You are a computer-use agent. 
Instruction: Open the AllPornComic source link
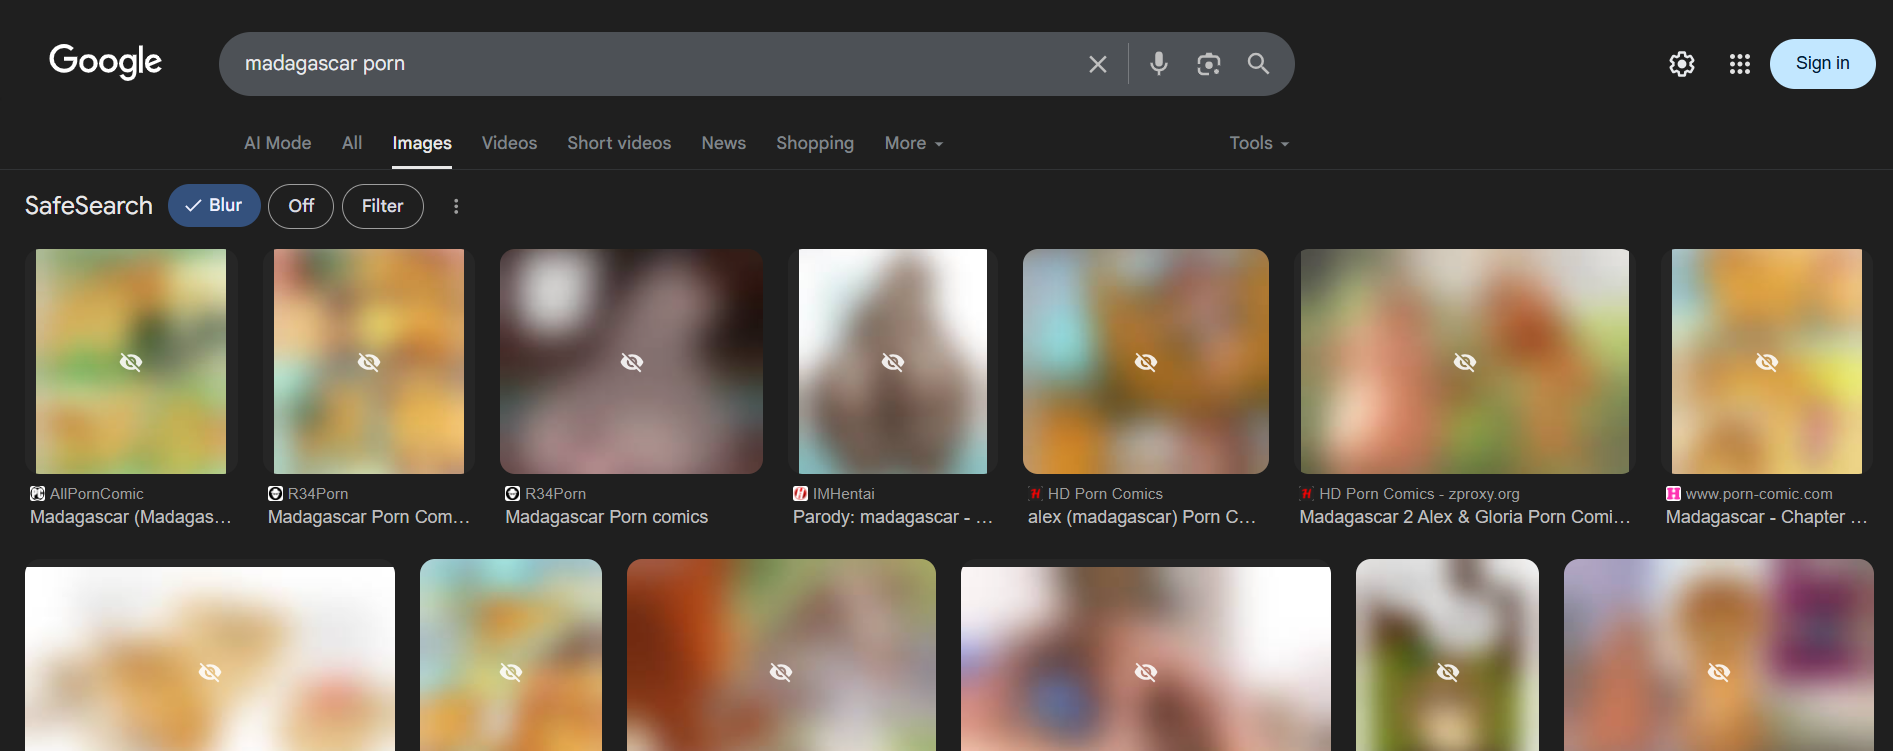tap(97, 493)
